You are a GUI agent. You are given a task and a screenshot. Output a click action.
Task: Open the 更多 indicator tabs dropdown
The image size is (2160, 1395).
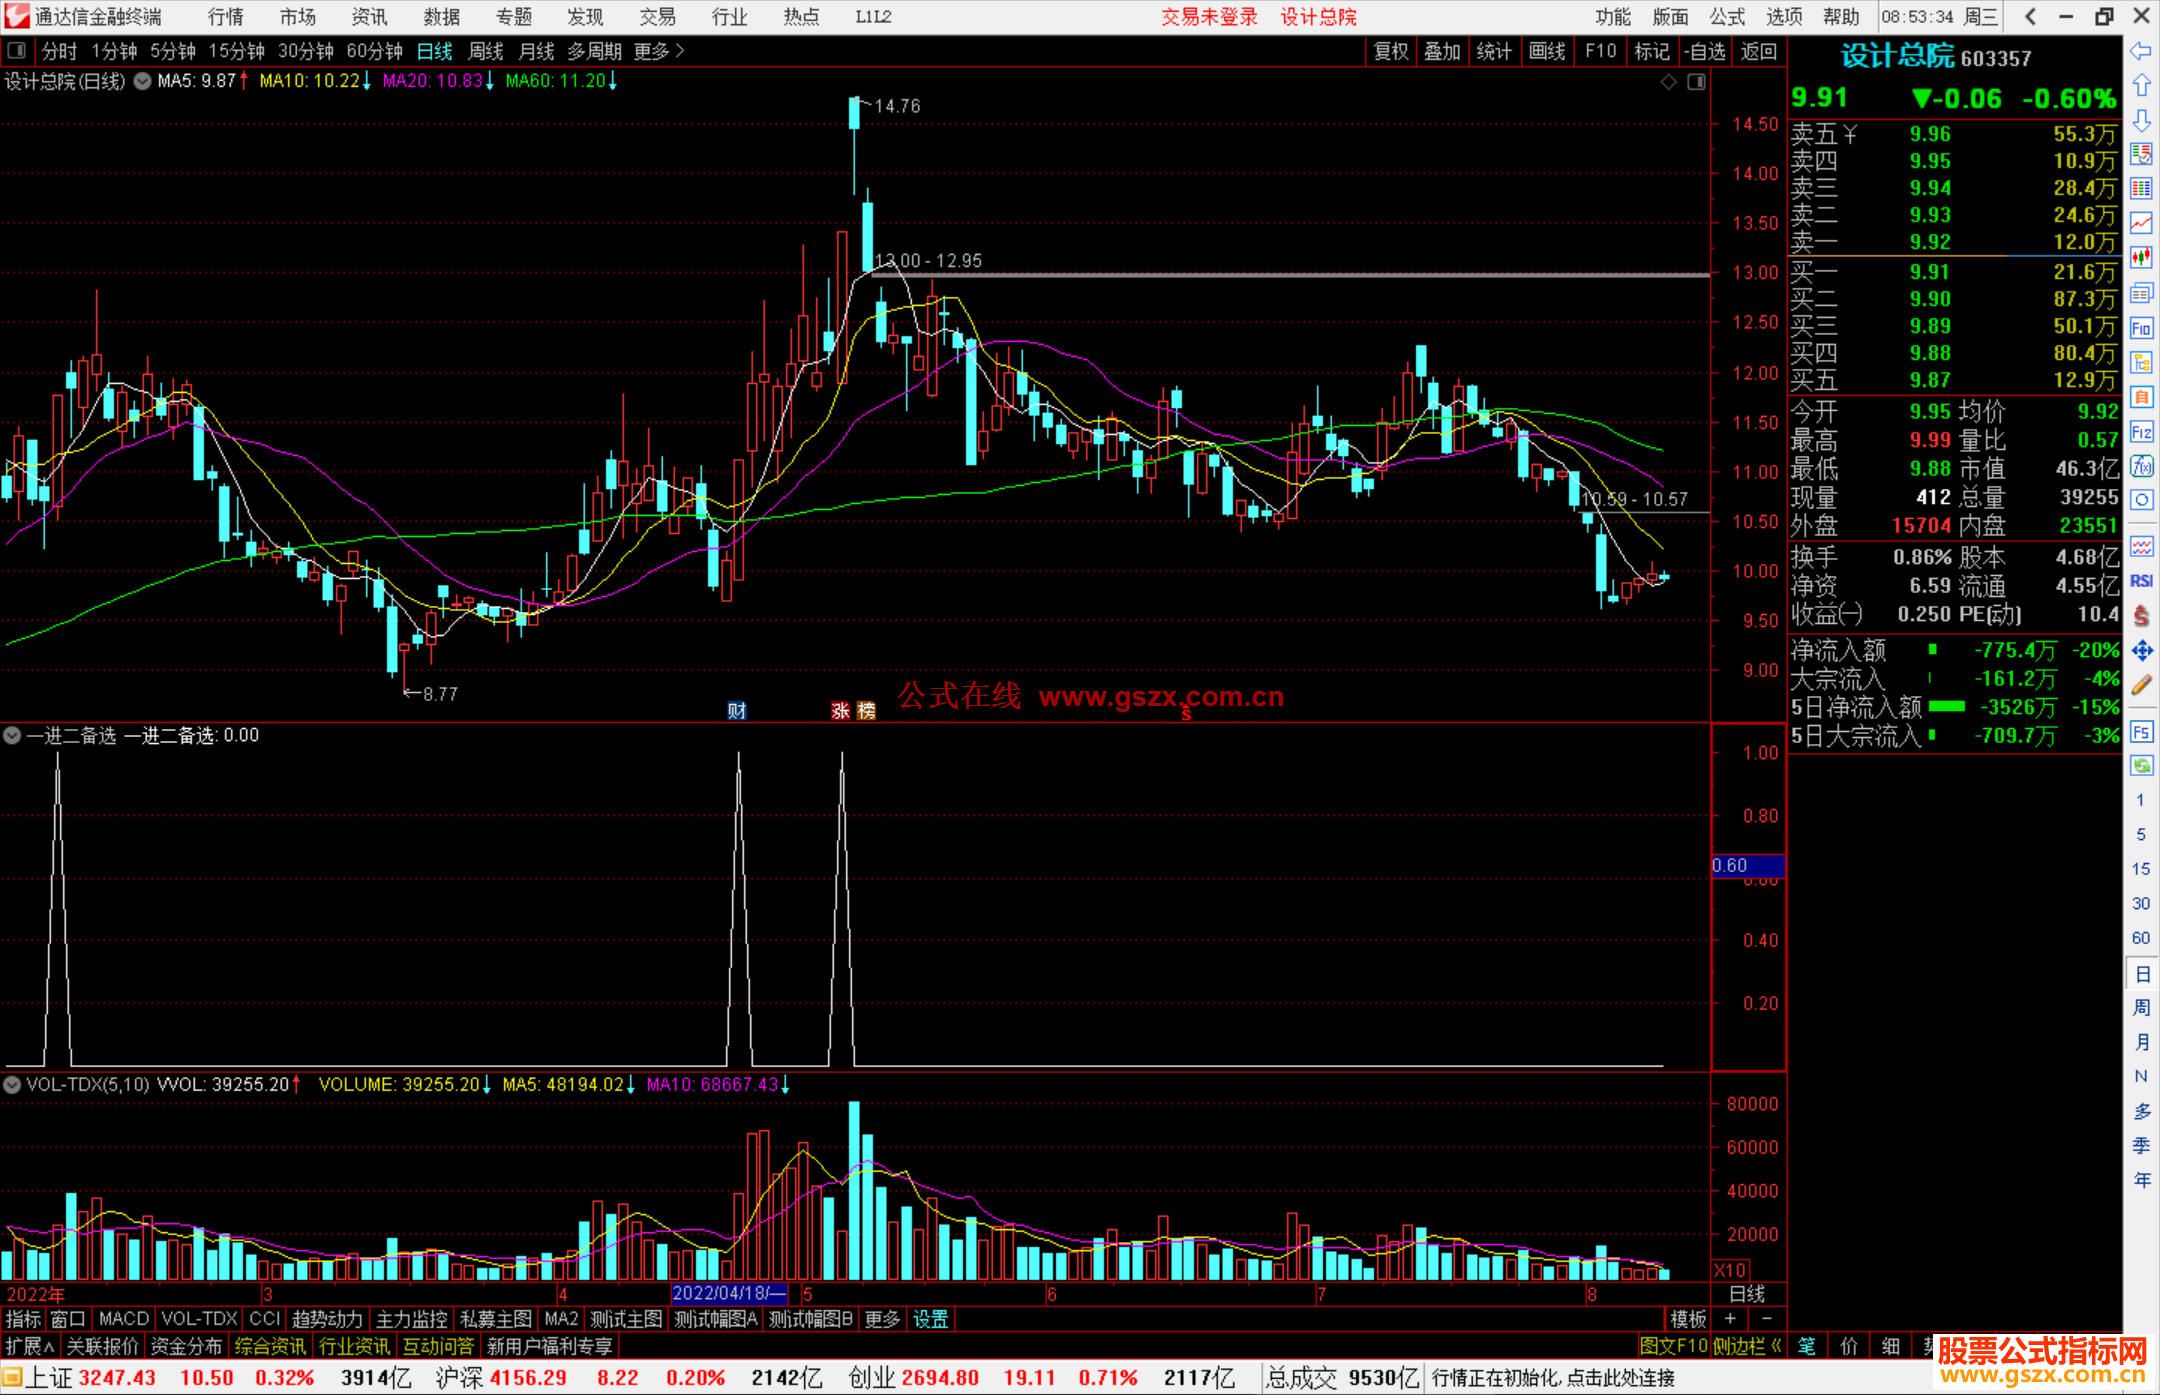click(882, 1319)
